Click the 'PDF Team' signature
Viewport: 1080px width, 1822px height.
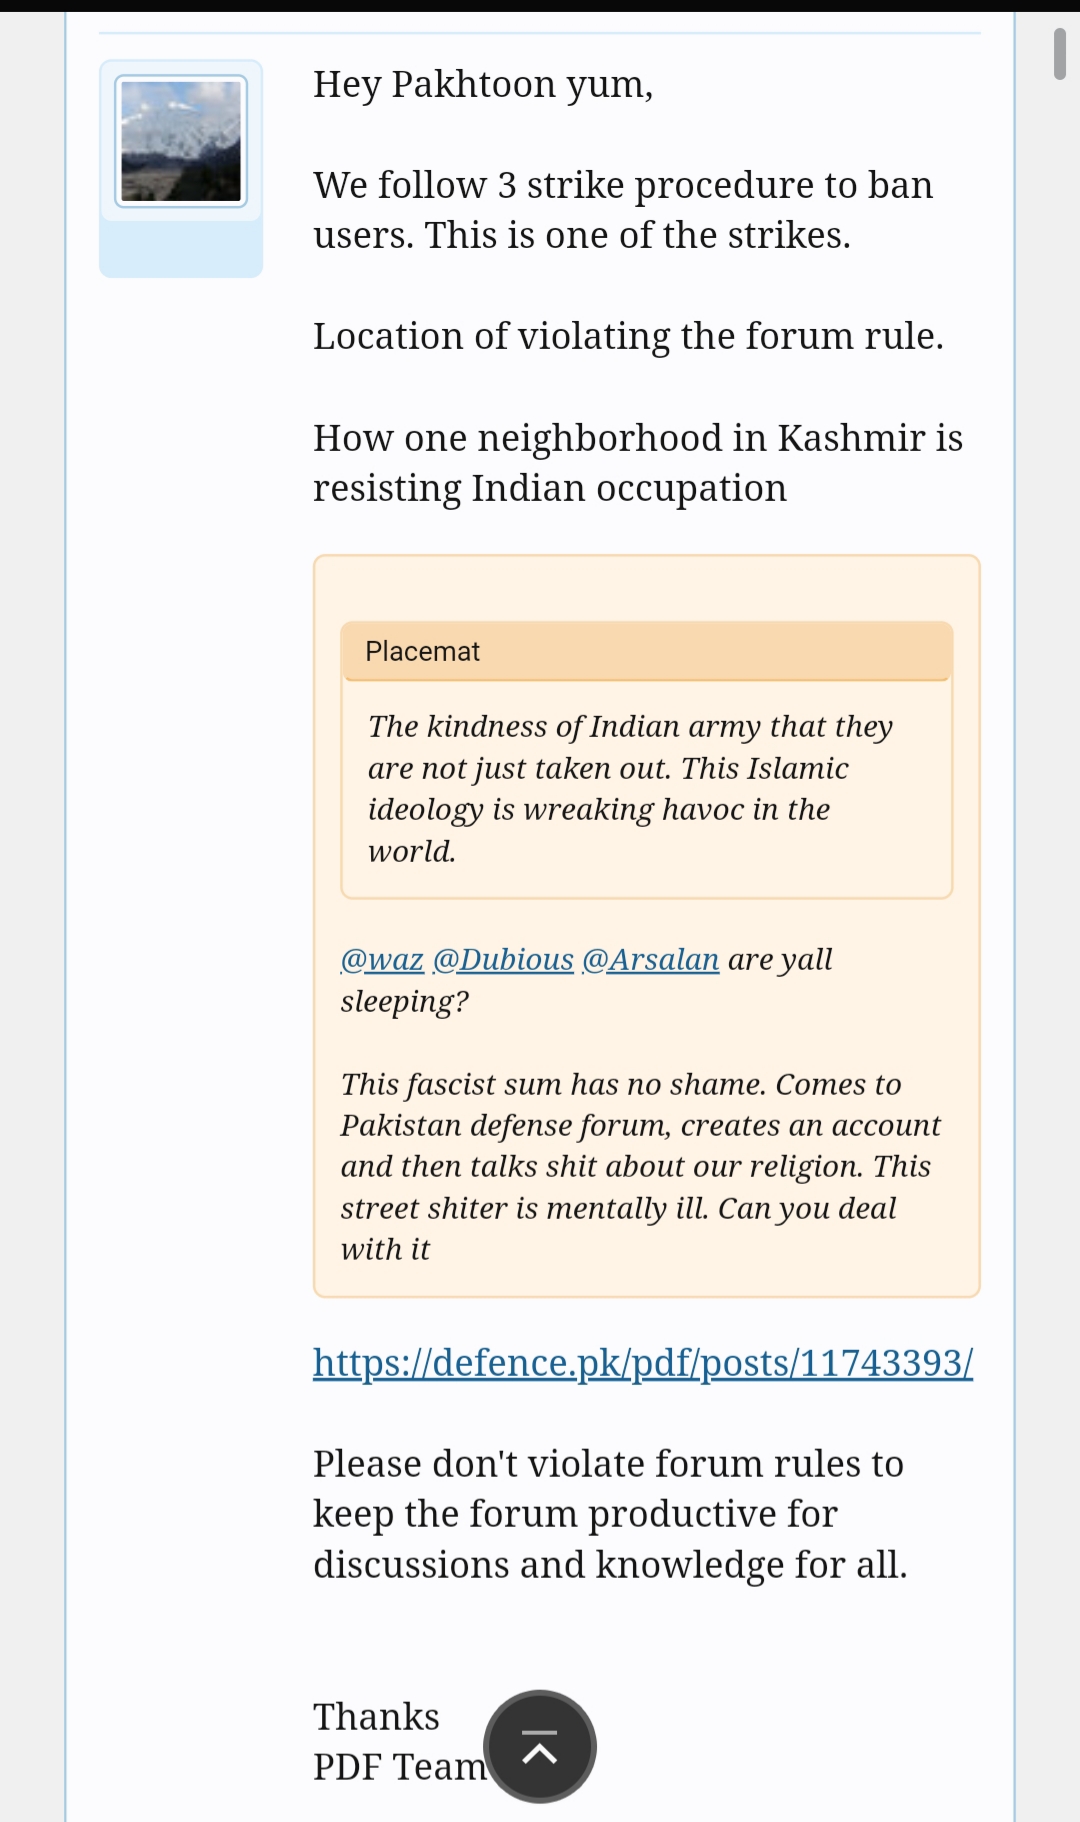(x=399, y=1767)
